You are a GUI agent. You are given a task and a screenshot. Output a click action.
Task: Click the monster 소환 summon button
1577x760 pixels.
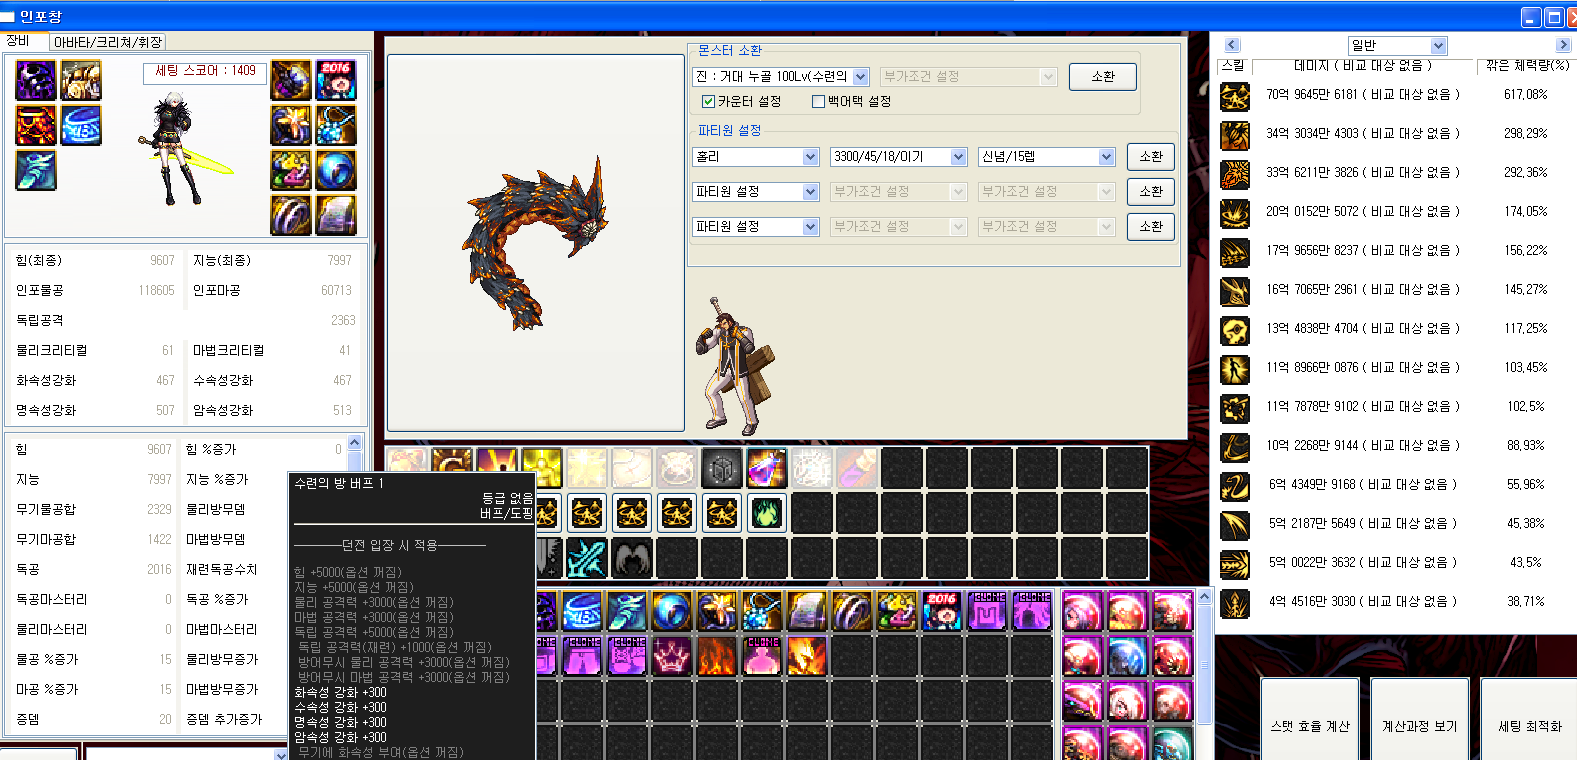pyautogui.click(x=1103, y=77)
